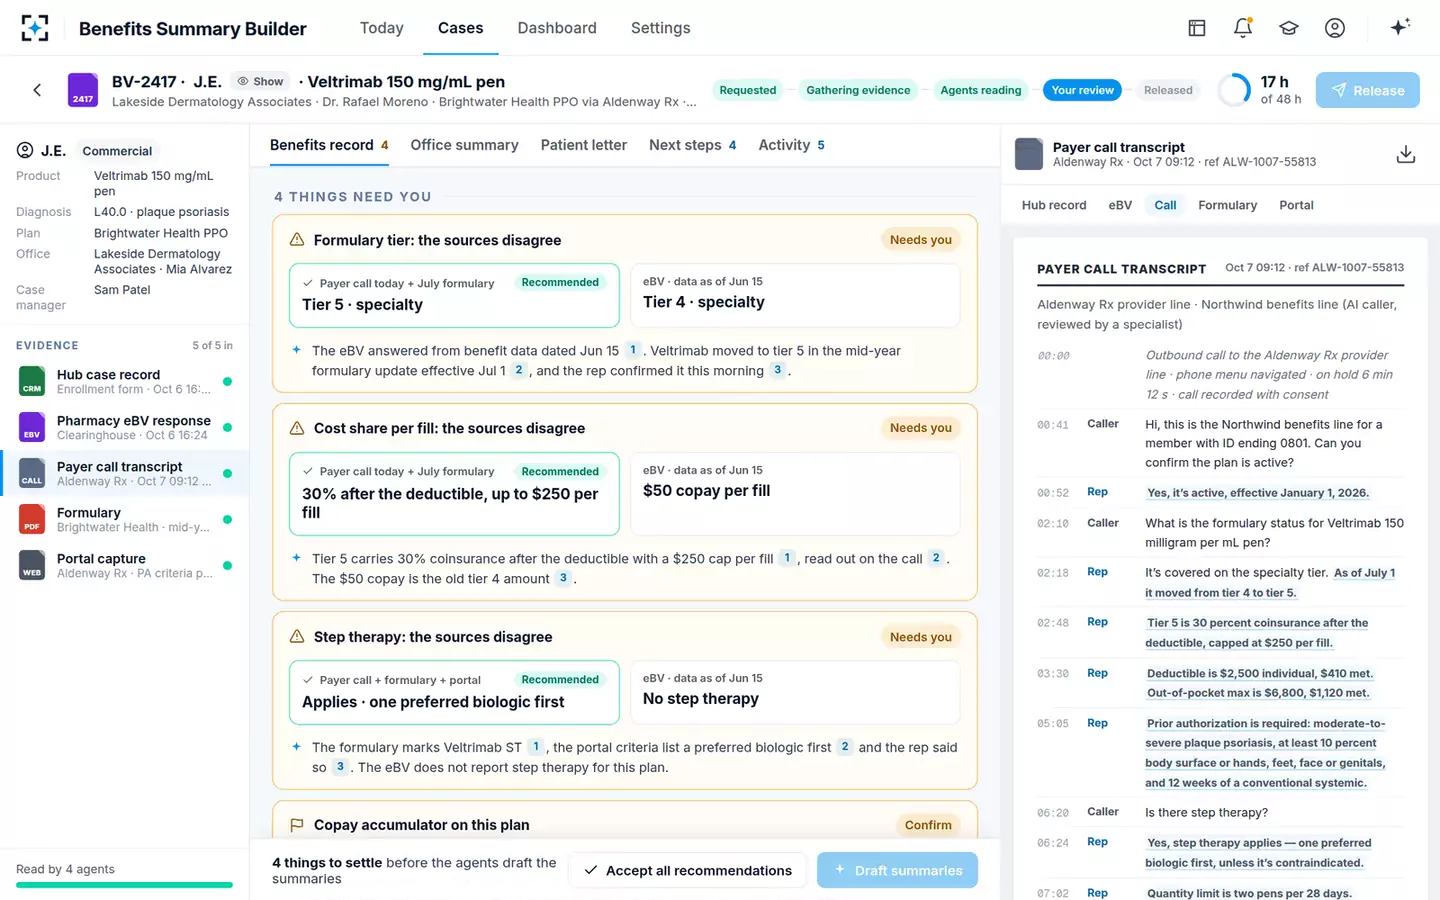Click the Hub case record CRM icon
Screen dimensions: 1440x900
pos(32,381)
